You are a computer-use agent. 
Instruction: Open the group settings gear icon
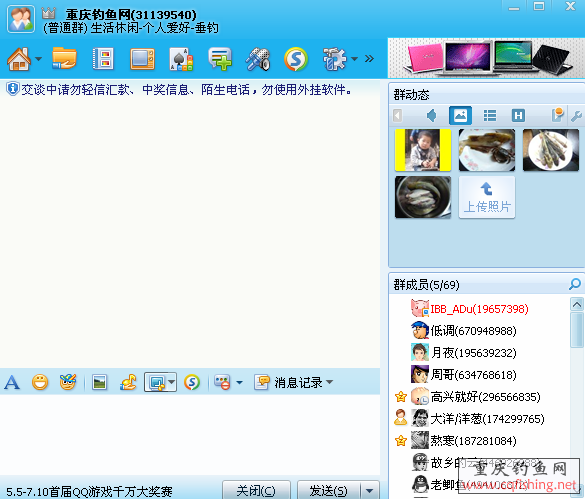coord(334,59)
